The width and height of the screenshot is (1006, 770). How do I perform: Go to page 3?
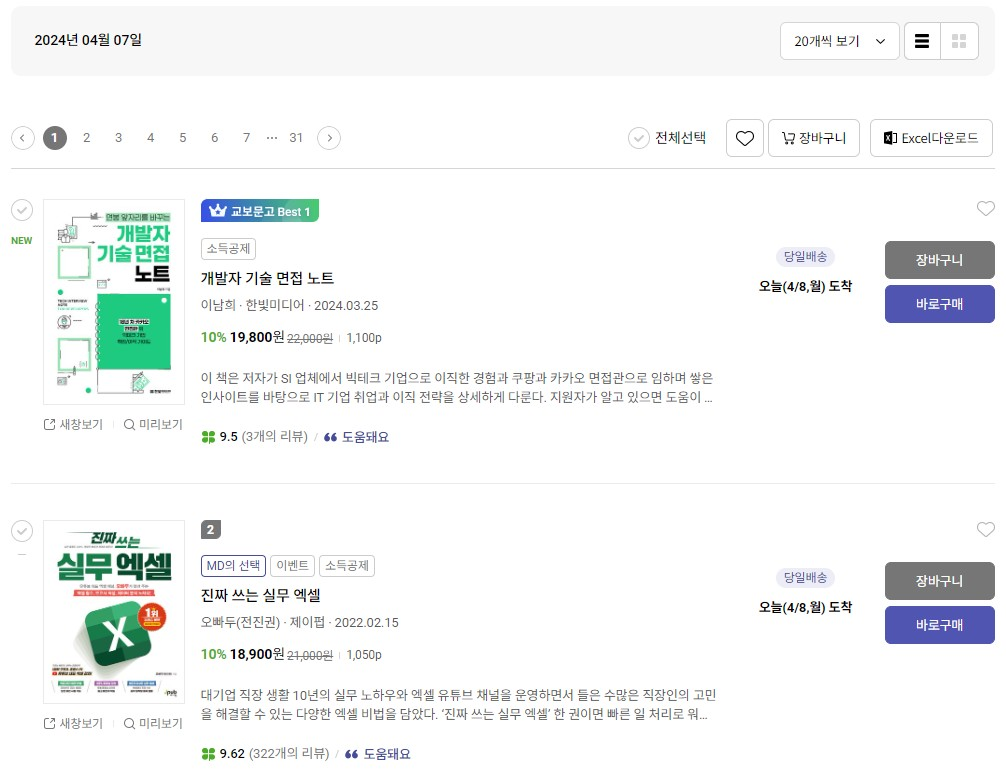pyautogui.click(x=118, y=138)
